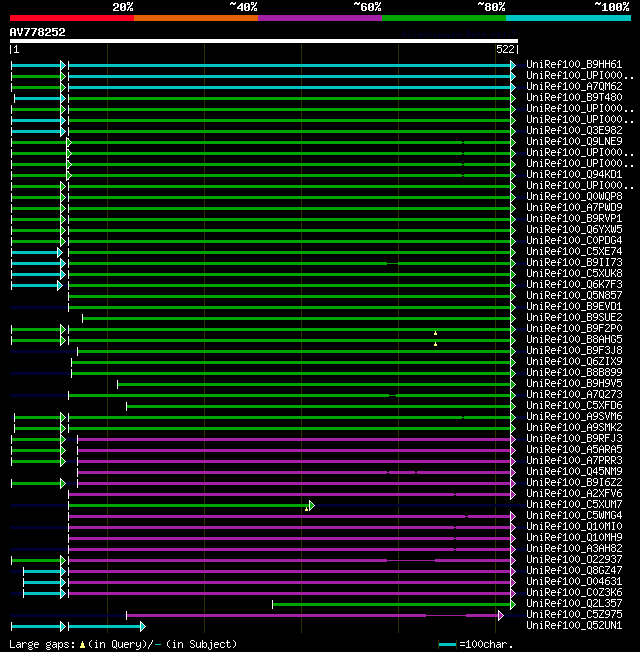Click the green Q2L357 alignment bar
640x652 pixels.
pos(394,605)
